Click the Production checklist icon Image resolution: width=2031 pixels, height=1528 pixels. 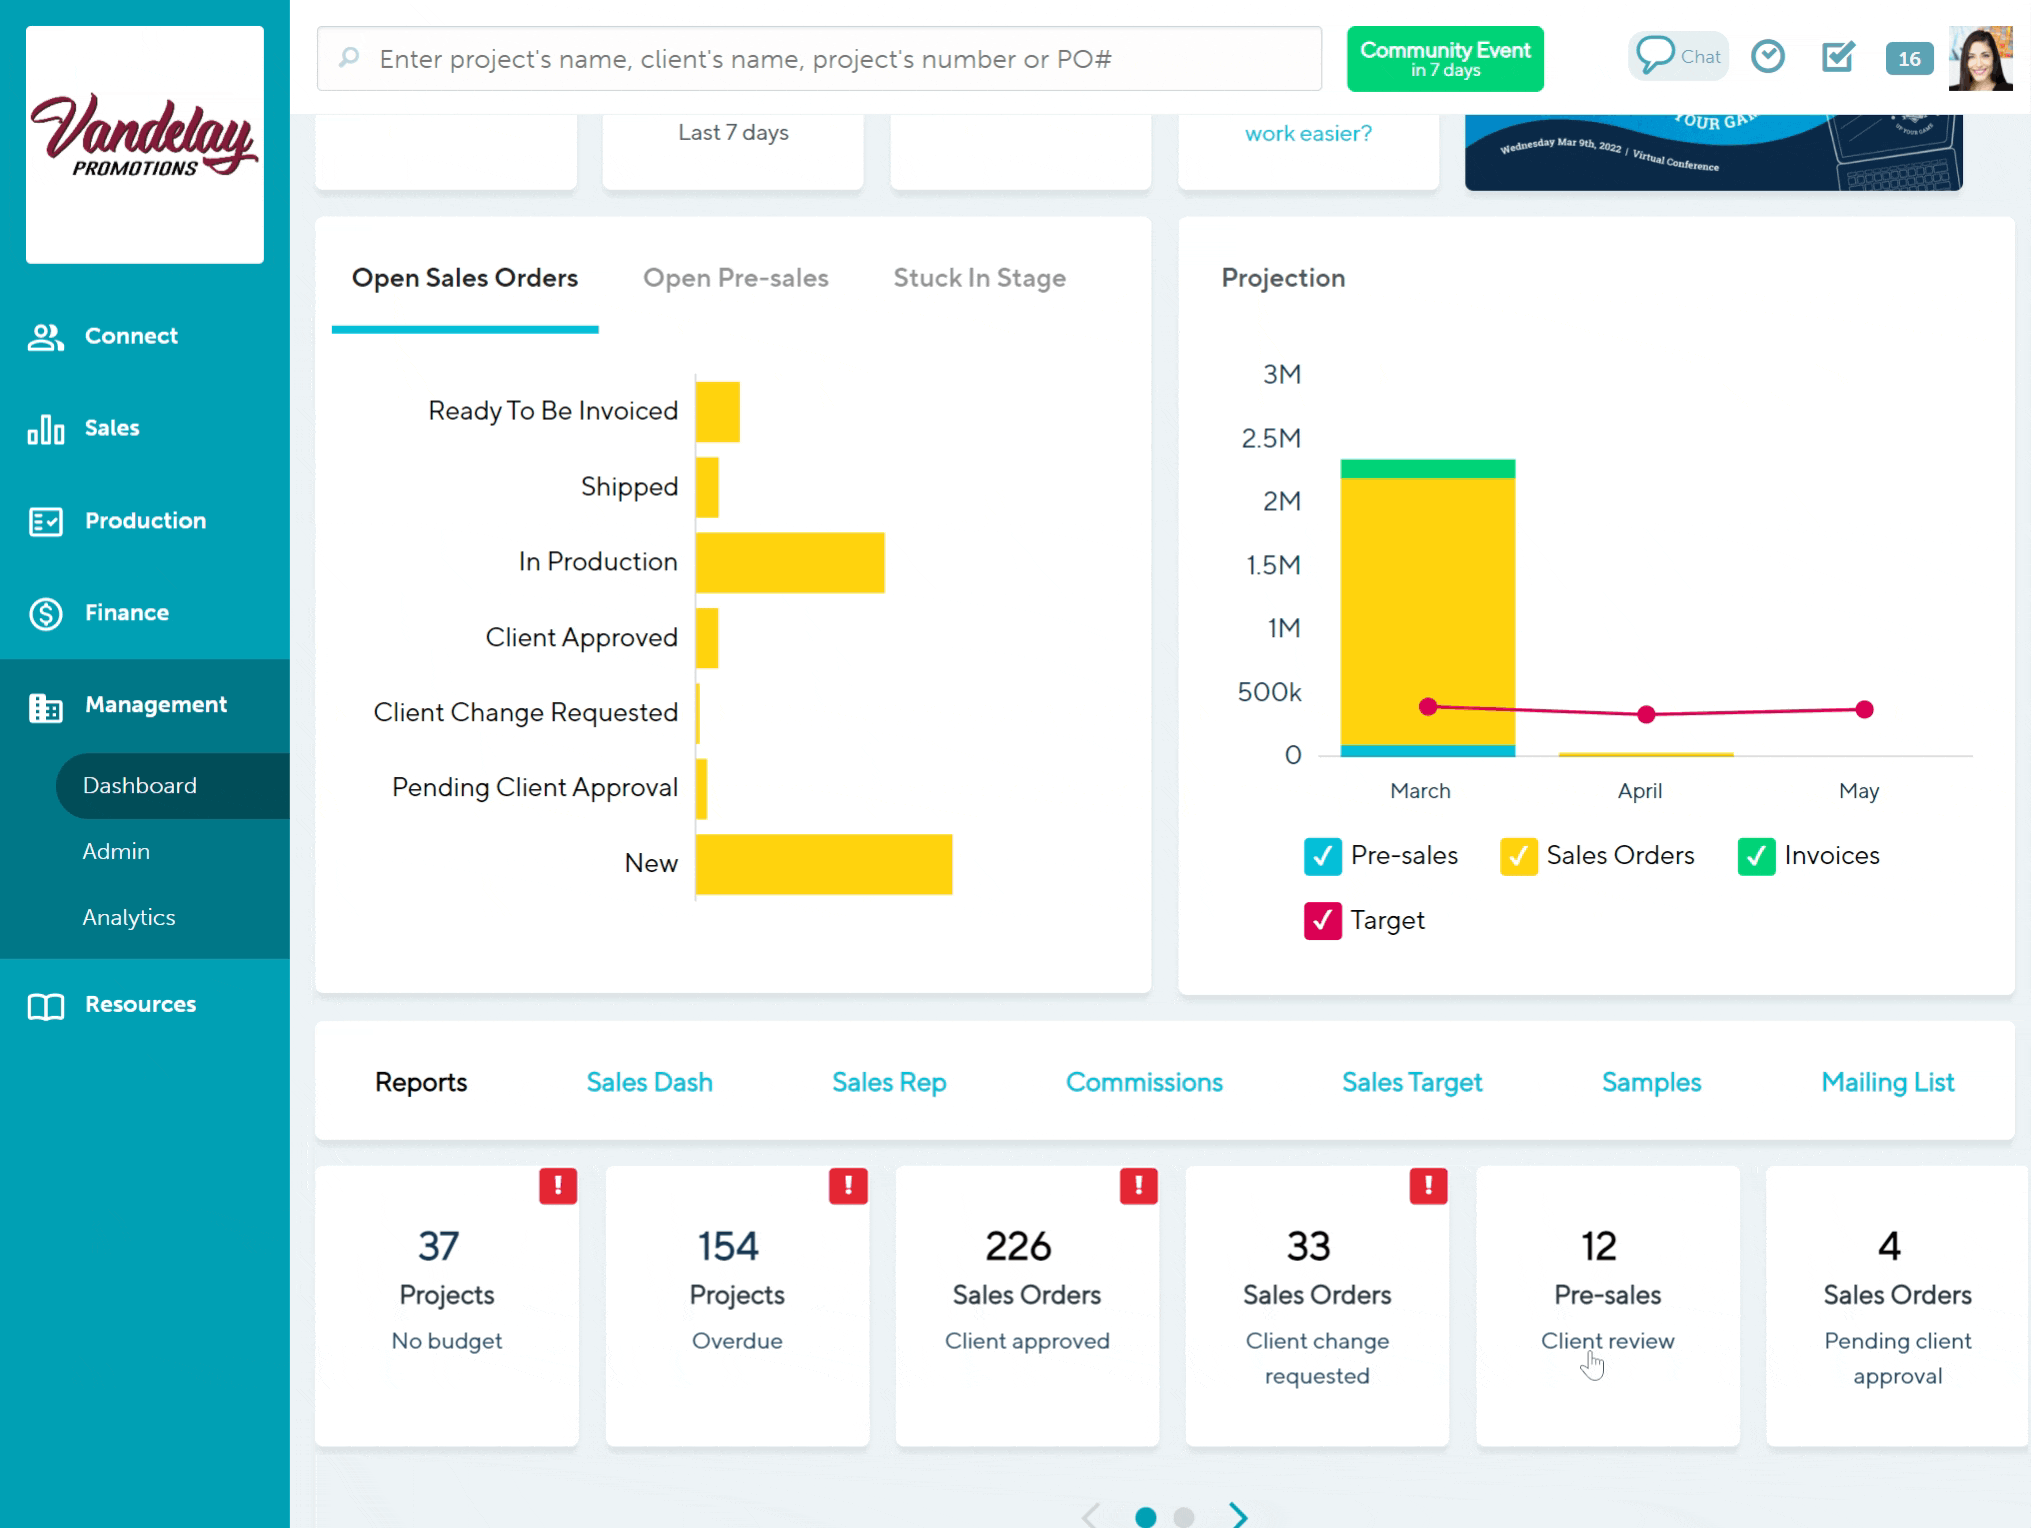[45, 520]
